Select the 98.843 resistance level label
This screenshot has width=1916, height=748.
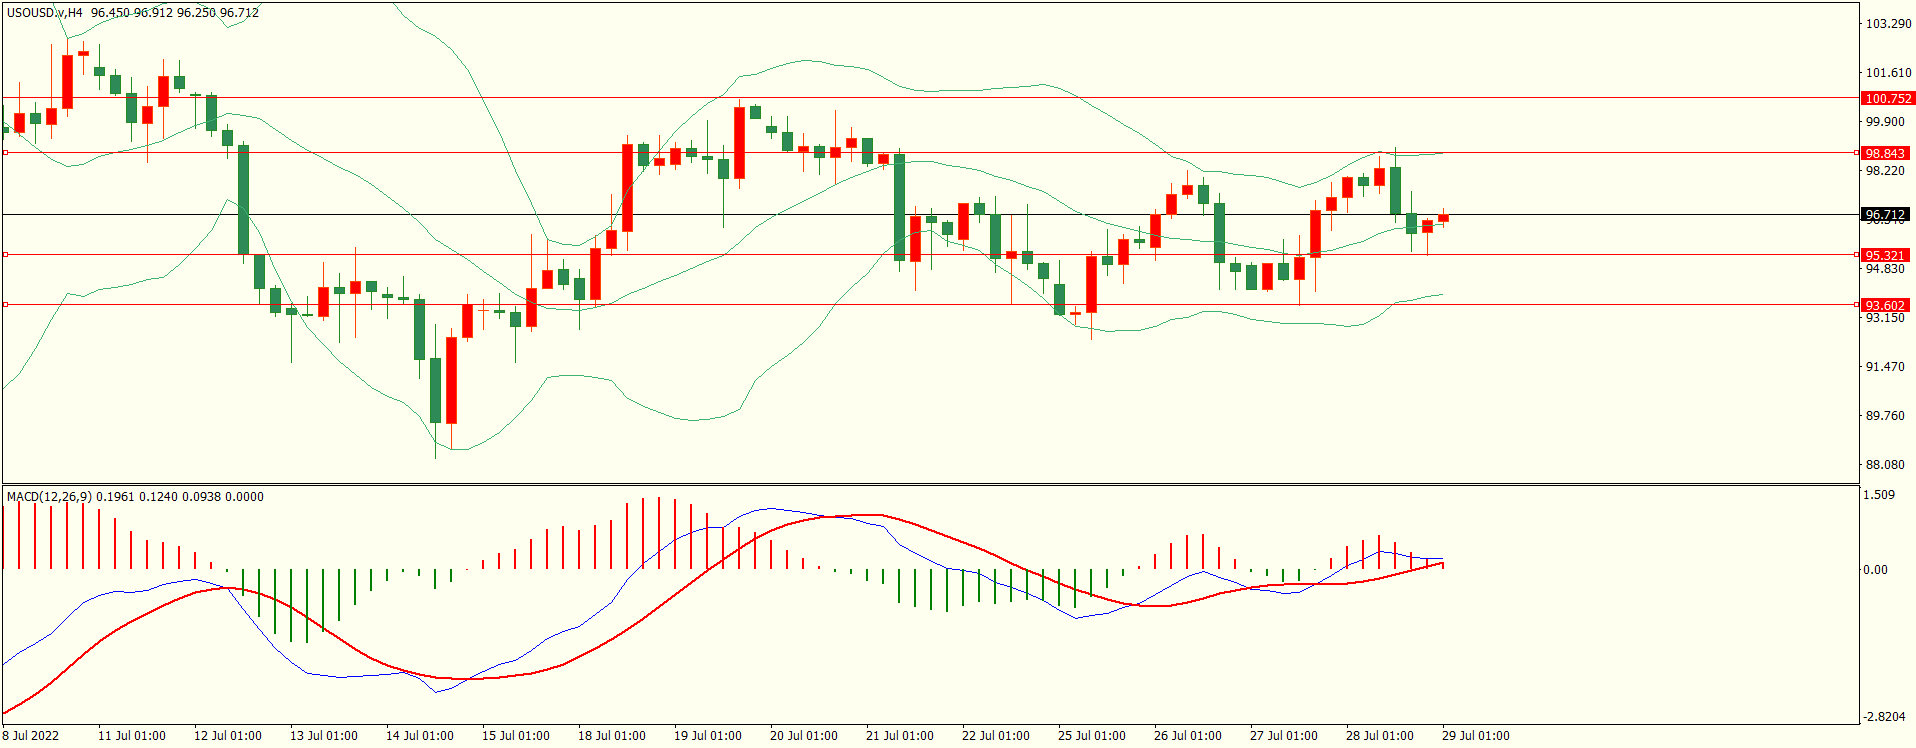[1885, 153]
